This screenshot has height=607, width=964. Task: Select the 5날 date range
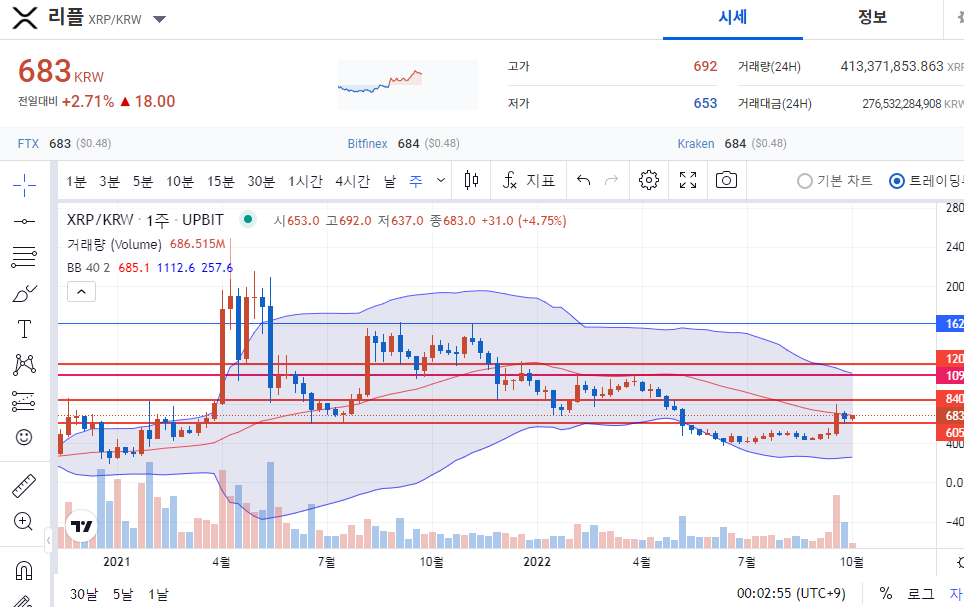click(123, 594)
